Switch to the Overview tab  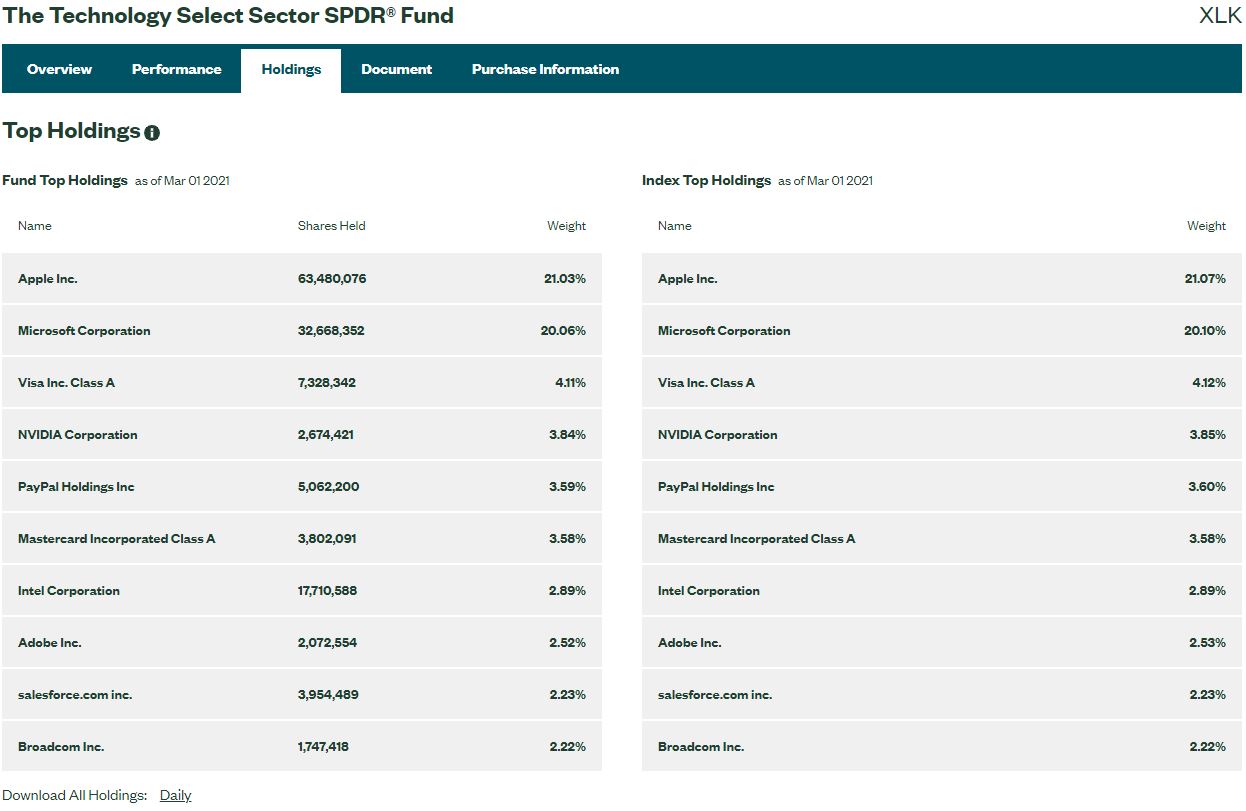[59, 69]
